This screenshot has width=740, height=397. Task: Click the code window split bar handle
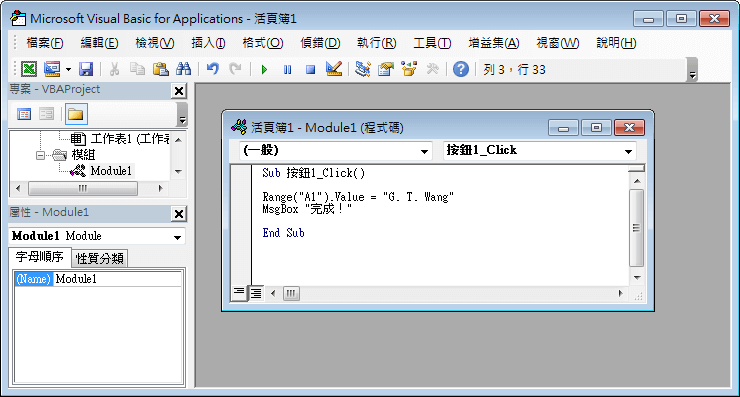pos(637,168)
